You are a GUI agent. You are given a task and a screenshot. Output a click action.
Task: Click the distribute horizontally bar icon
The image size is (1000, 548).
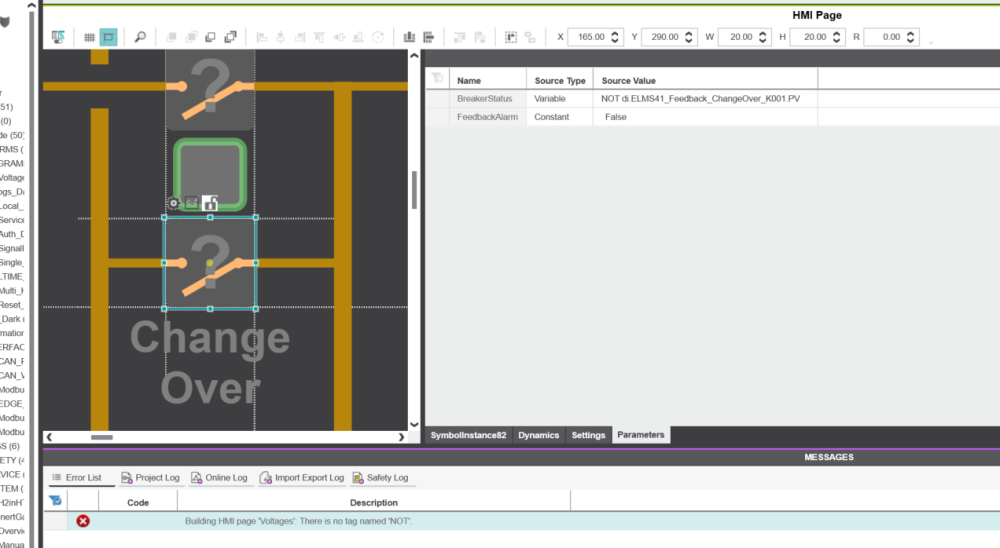pos(429,37)
